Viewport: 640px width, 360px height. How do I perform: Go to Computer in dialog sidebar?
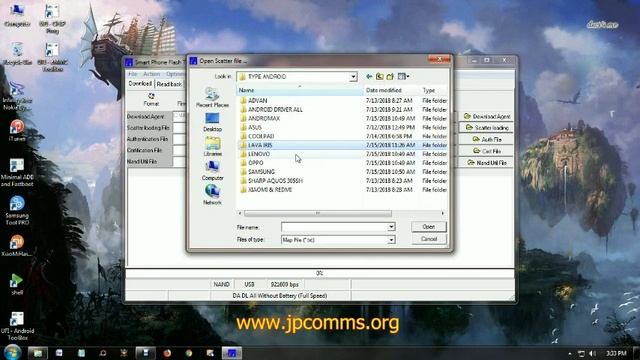(x=212, y=171)
